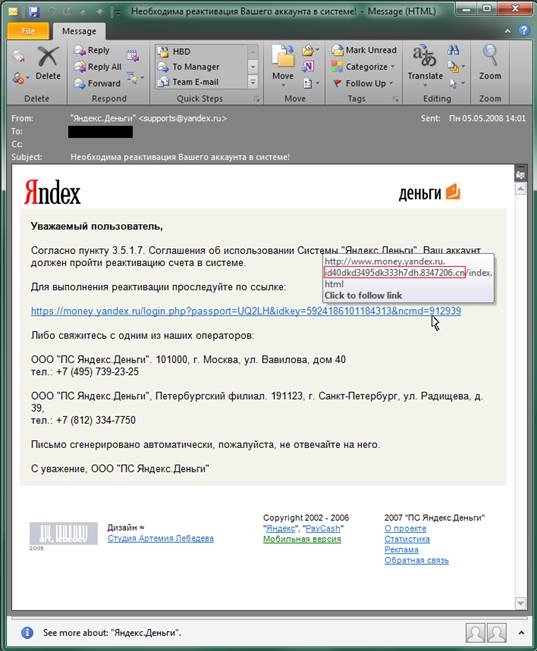Click the Zoom magnifier icon

(490, 56)
